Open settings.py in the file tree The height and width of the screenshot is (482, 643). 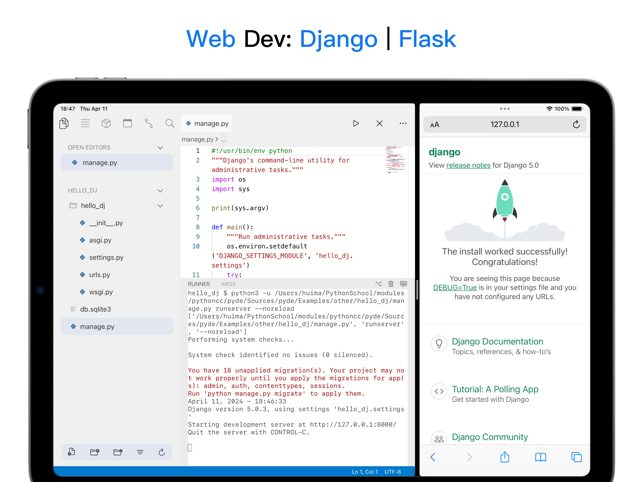[117, 257]
